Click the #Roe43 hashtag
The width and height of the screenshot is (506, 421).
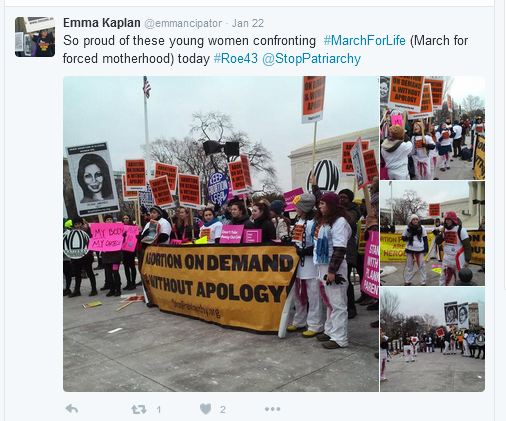pos(236,59)
